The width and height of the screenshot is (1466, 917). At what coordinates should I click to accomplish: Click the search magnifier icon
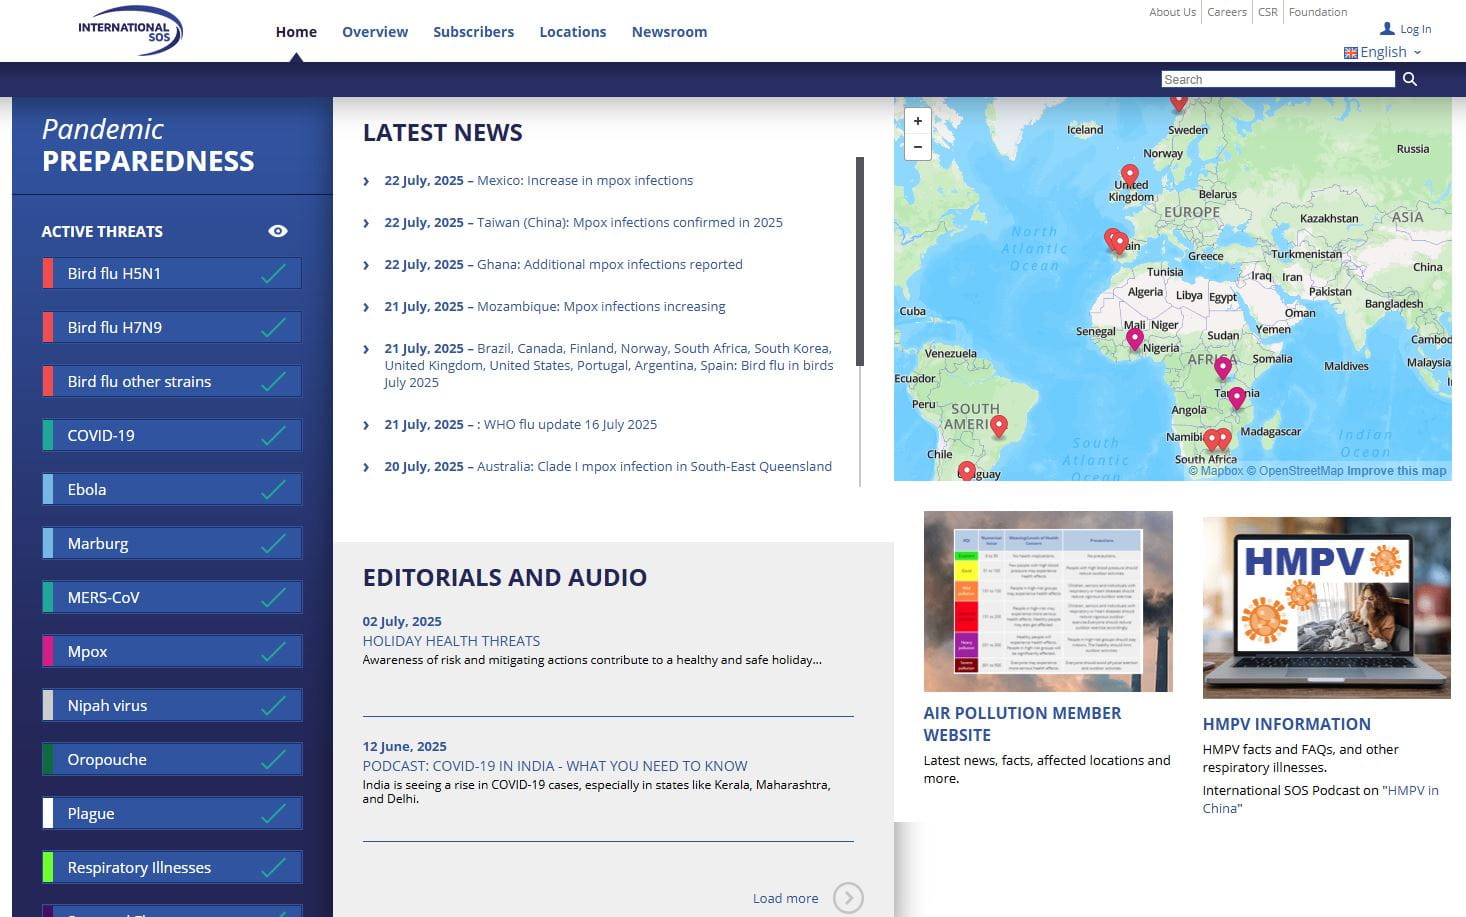pos(1409,79)
